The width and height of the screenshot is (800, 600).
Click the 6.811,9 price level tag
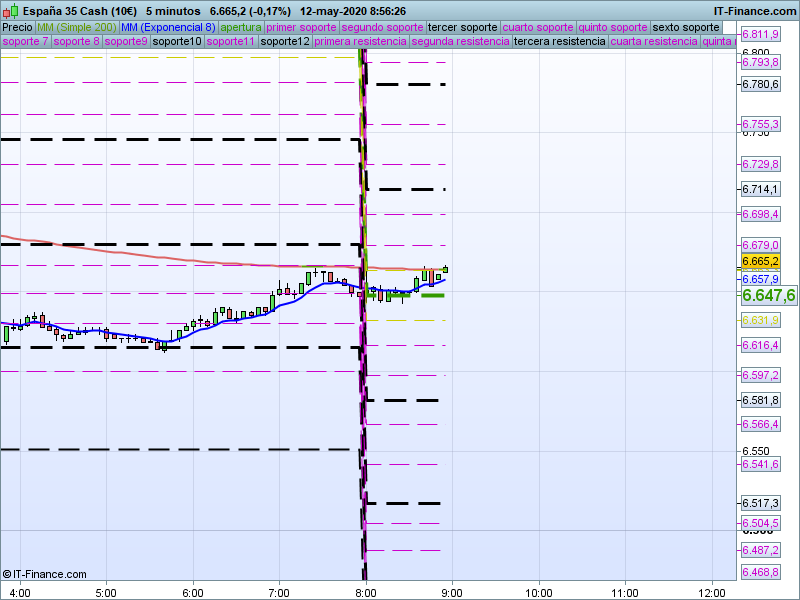pyautogui.click(x=761, y=34)
